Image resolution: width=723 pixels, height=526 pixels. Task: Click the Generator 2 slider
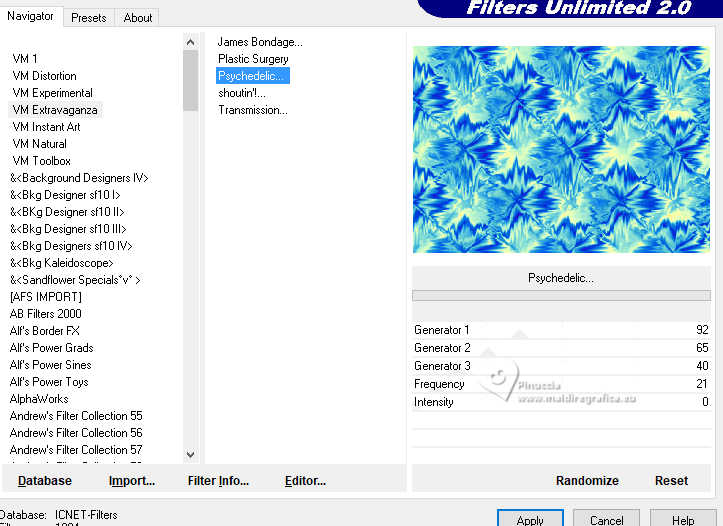point(561,348)
